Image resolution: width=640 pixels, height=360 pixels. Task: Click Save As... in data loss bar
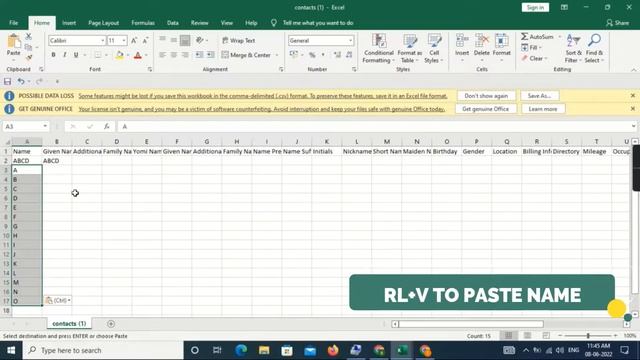coord(539,96)
